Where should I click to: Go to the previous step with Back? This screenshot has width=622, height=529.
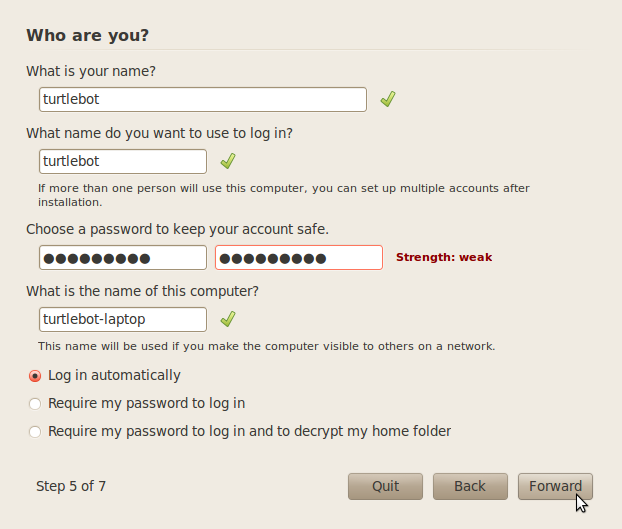pos(469,486)
